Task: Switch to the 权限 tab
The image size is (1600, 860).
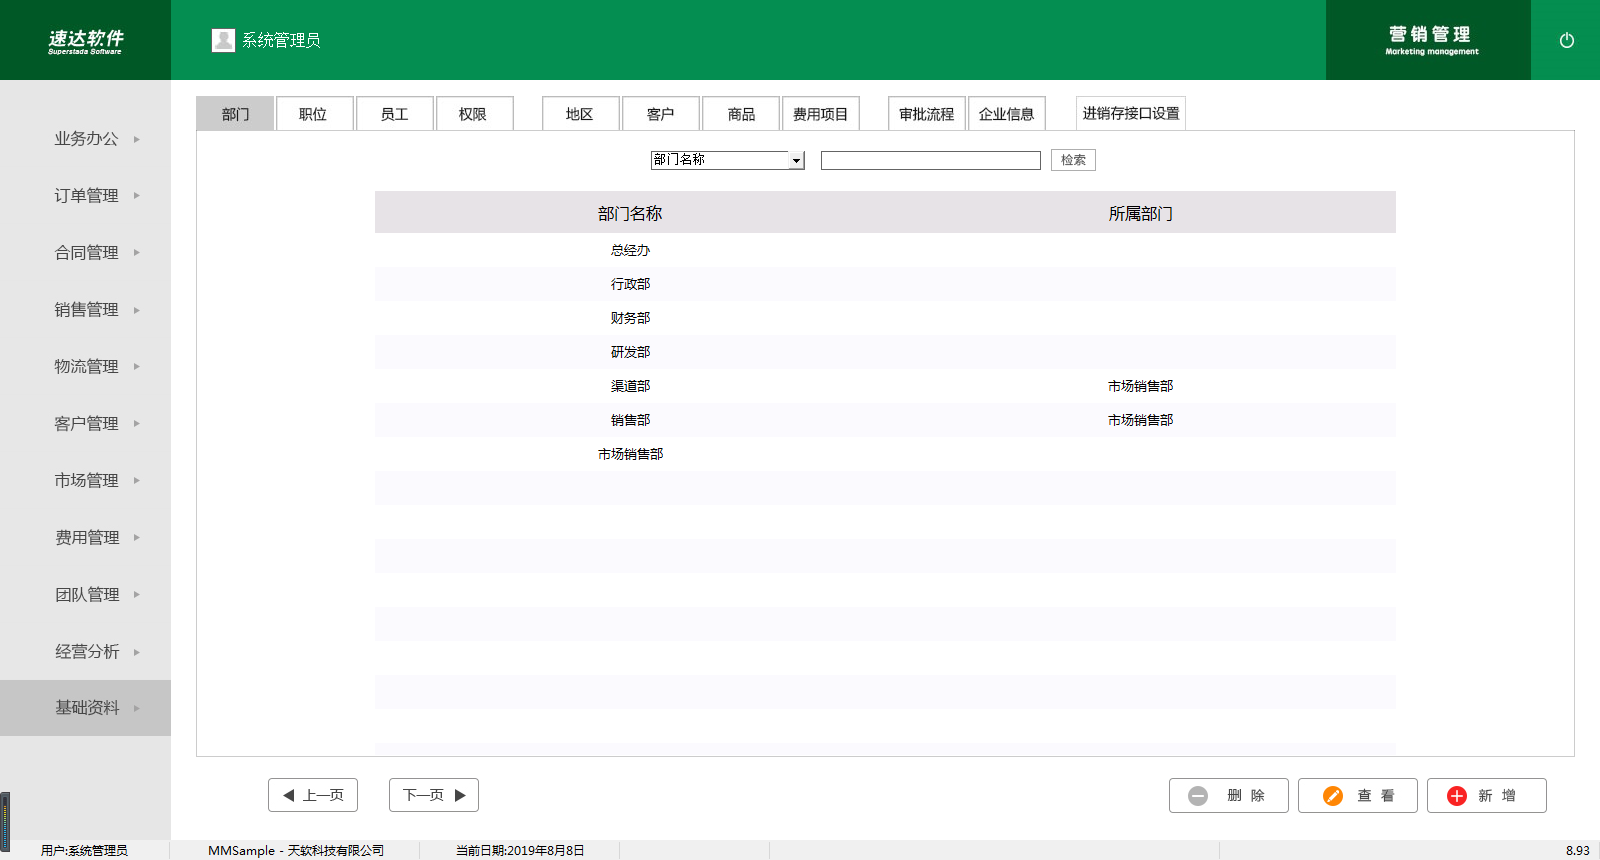Action: [x=474, y=114]
